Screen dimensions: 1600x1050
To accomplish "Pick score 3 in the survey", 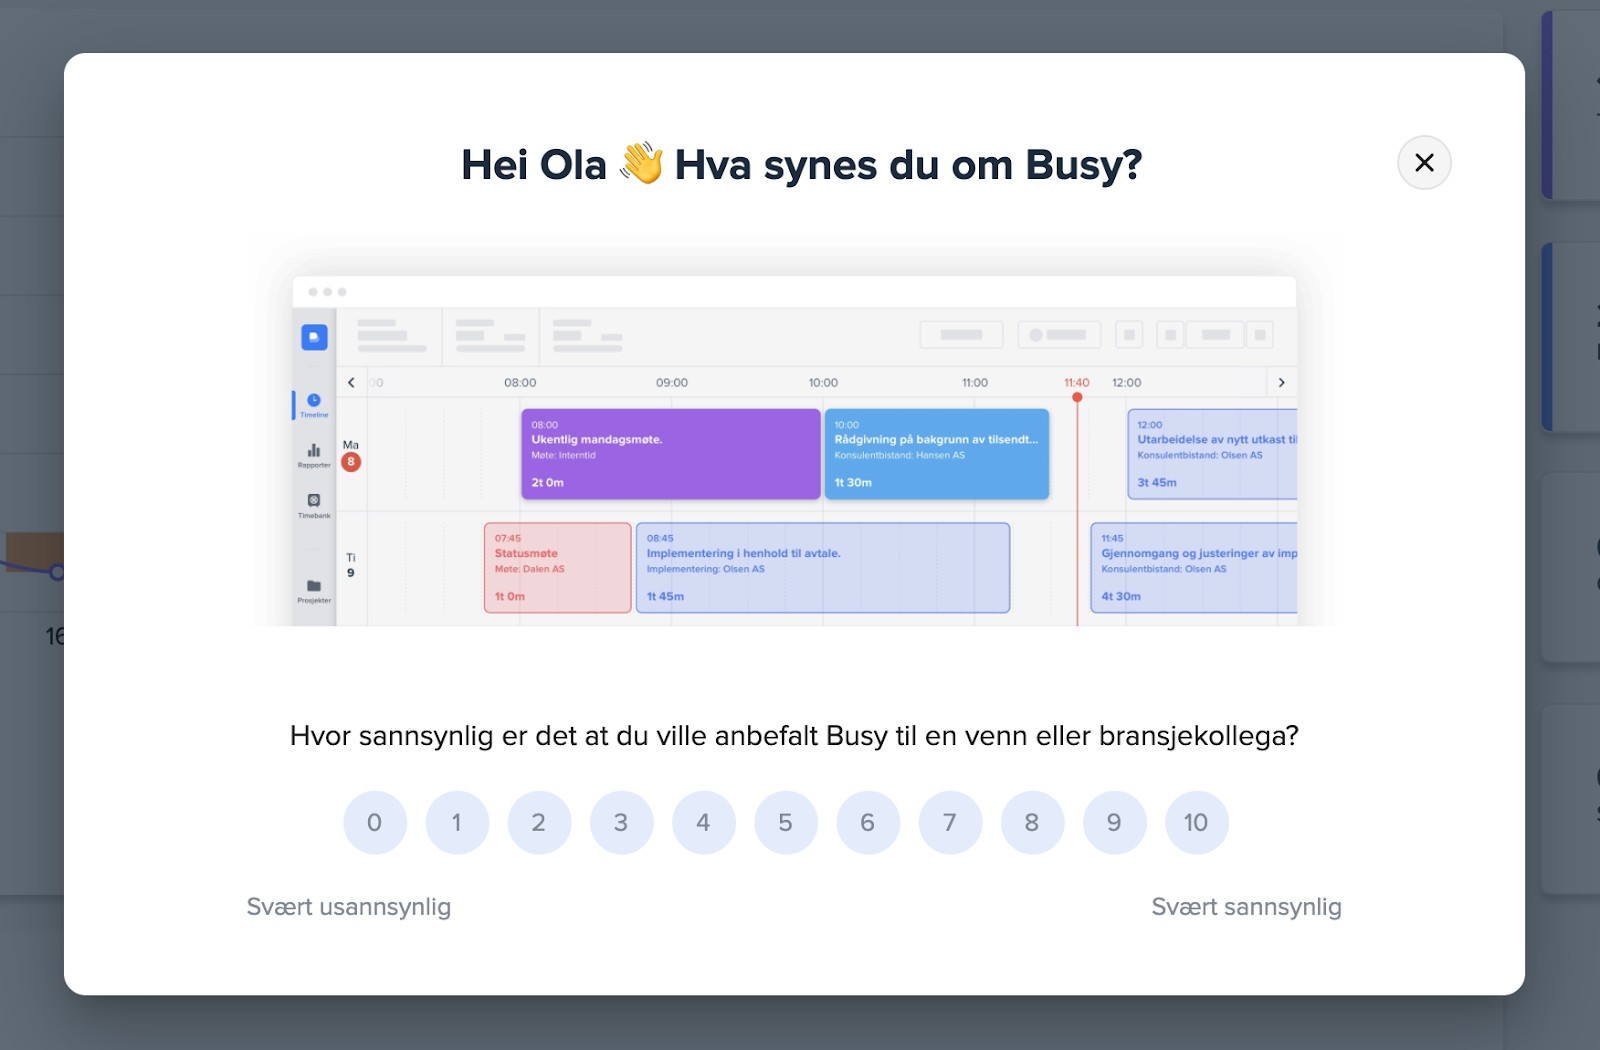I will 621,822.
